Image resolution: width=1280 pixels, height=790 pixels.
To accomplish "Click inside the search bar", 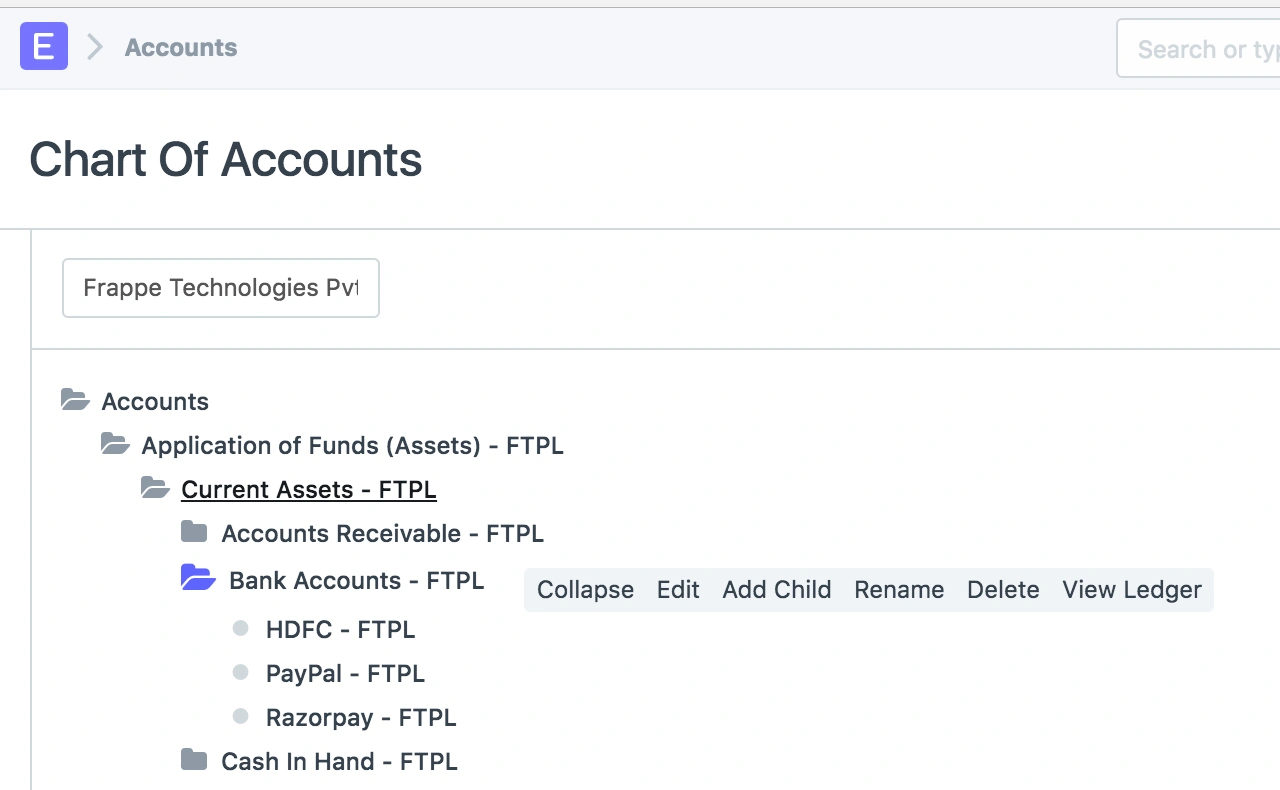I will pyautogui.click(x=1210, y=48).
